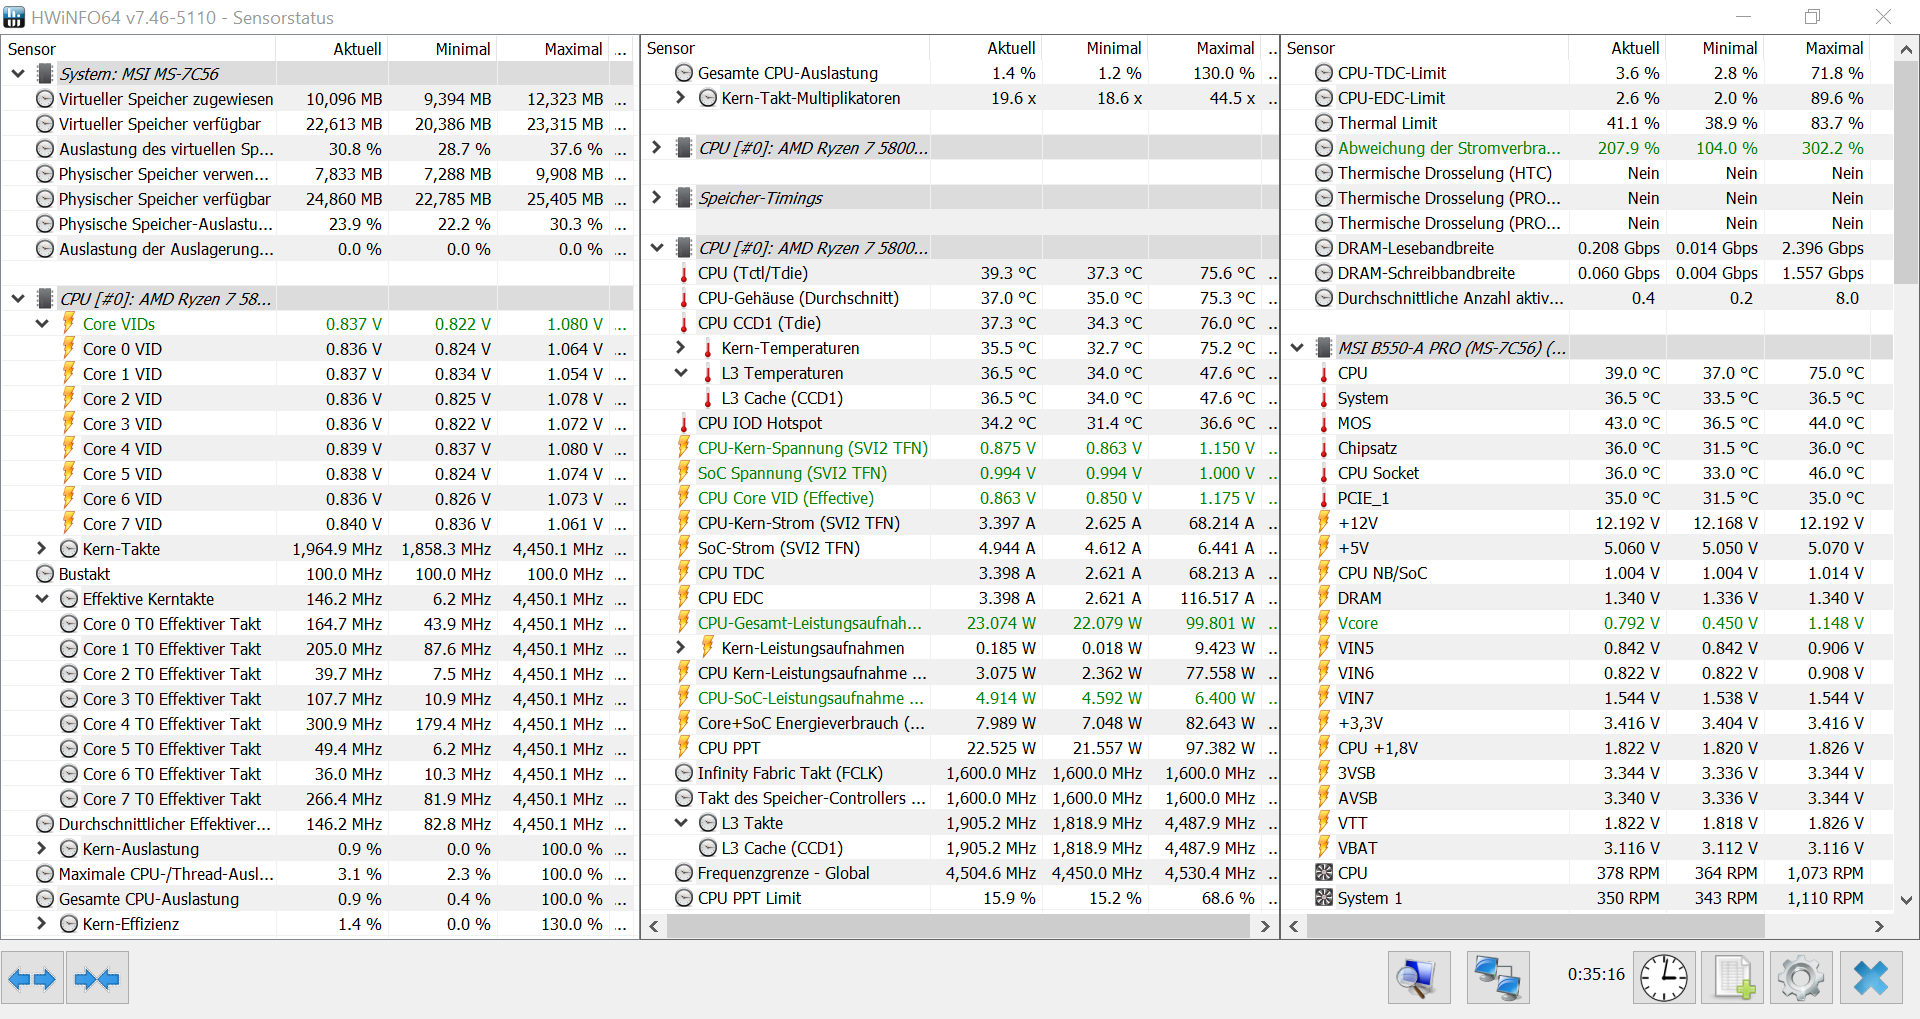Click the blue inward-arrows shrink layout button
The width and height of the screenshot is (1920, 1019).
click(97, 978)
